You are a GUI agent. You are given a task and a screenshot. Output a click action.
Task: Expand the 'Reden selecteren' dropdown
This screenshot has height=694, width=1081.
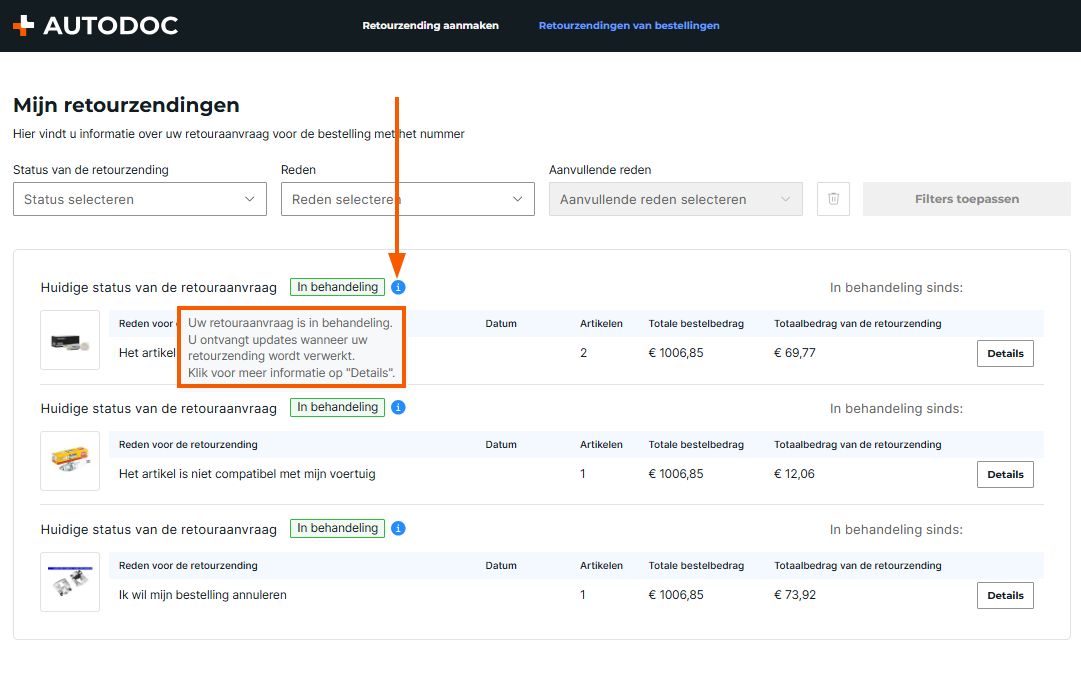tap(408, 199)
